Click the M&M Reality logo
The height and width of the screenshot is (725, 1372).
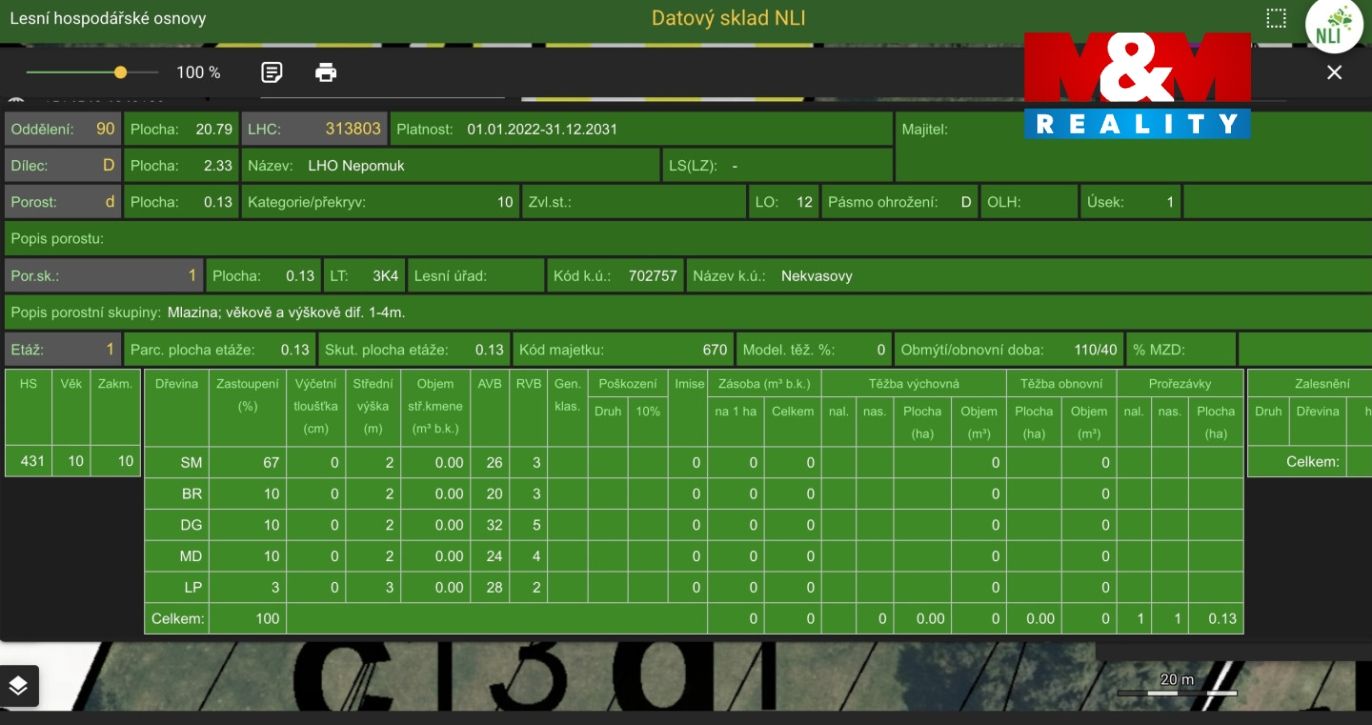[1137, 85]
